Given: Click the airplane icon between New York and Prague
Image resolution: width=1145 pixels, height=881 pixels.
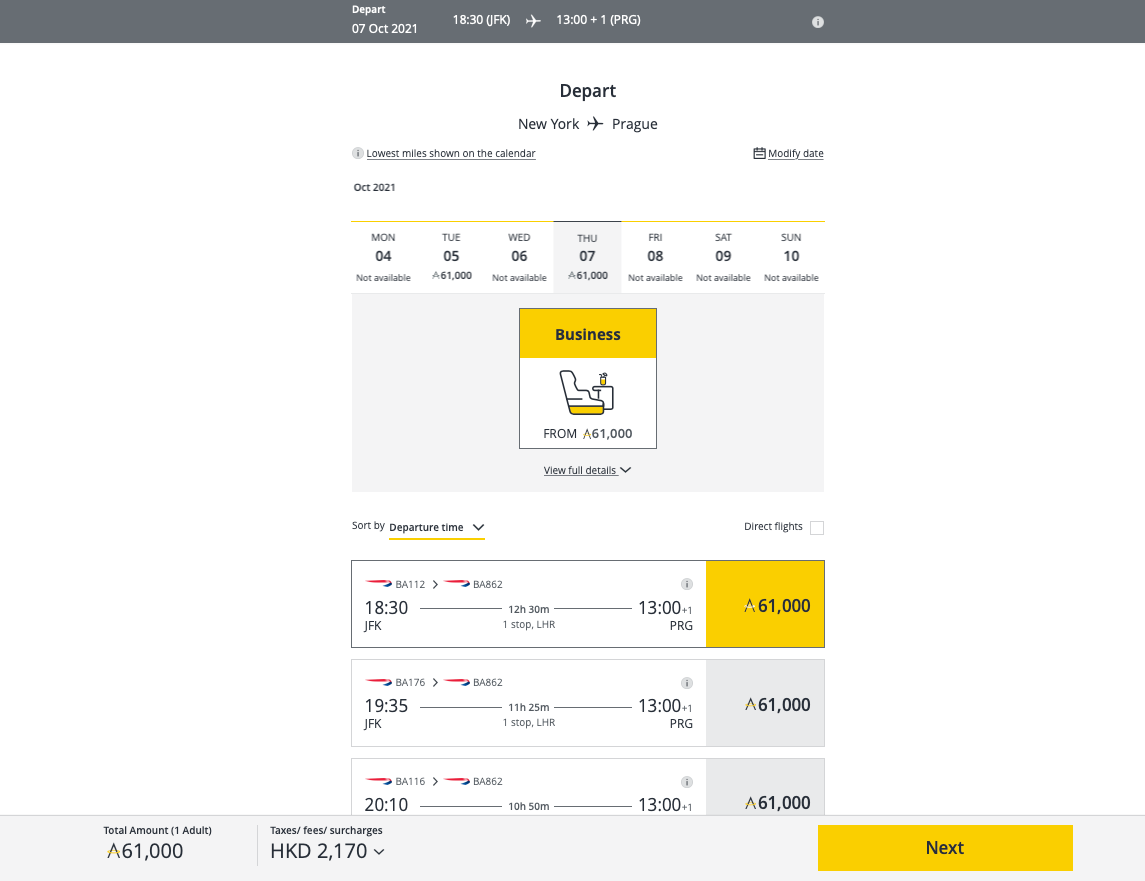Looking at the screenshot, I should (x=595, y=123).
